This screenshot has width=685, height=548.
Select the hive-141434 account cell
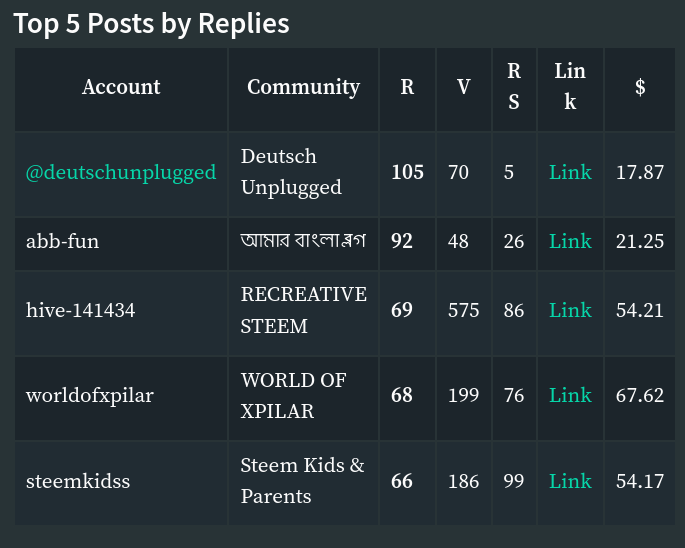pos(81,310)
